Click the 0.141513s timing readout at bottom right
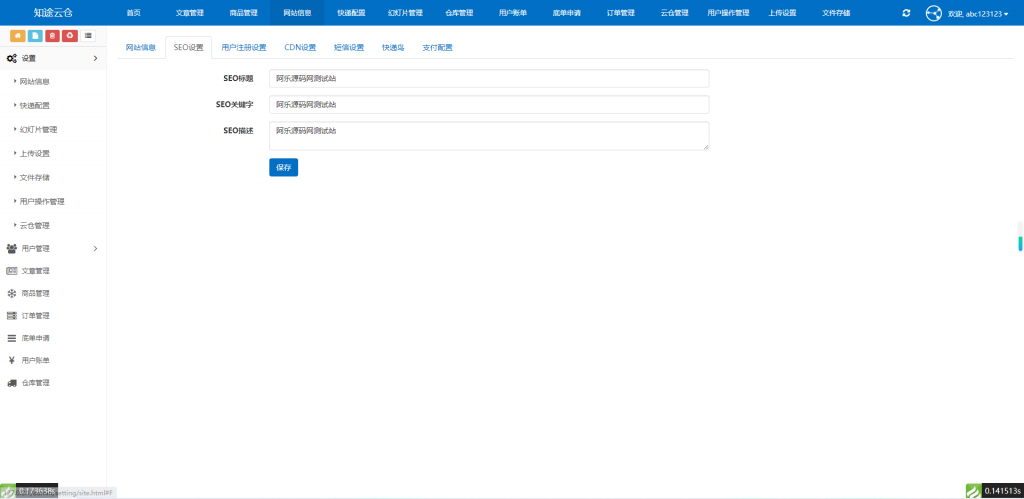Screen dimensions: 1024x499 [1002, 491]
